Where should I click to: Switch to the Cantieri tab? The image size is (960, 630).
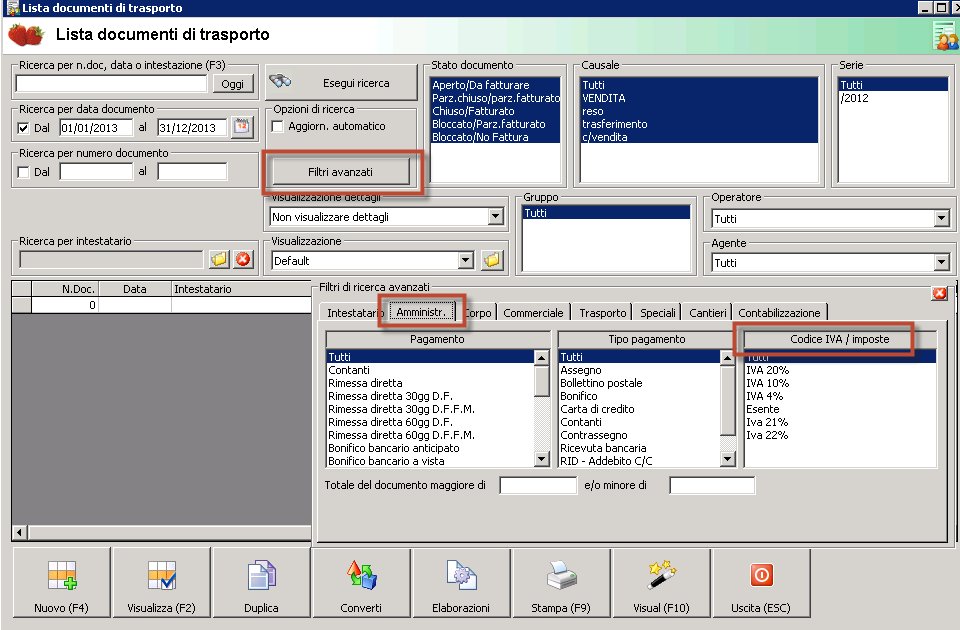(707, 313)
